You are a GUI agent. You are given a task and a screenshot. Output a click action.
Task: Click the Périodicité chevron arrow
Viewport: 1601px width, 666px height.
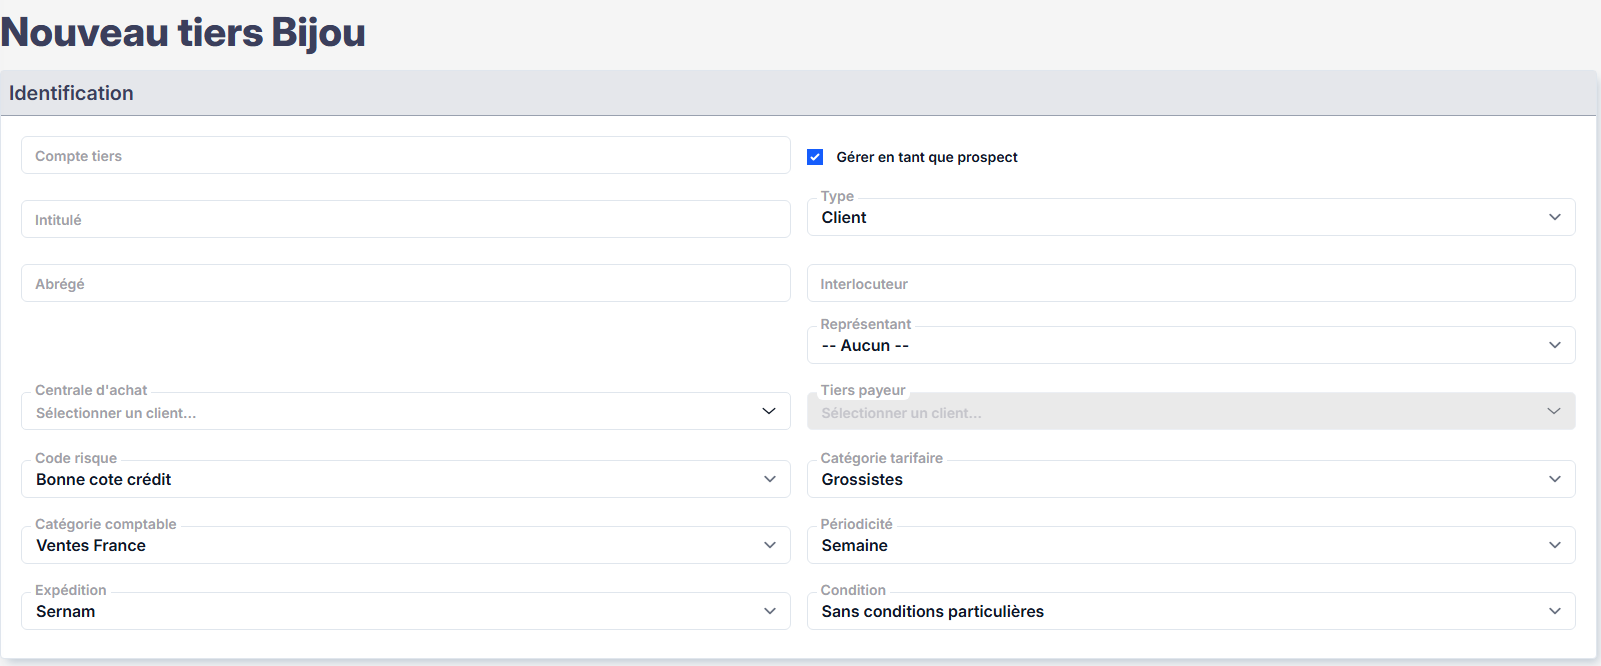coord(1554,545)
